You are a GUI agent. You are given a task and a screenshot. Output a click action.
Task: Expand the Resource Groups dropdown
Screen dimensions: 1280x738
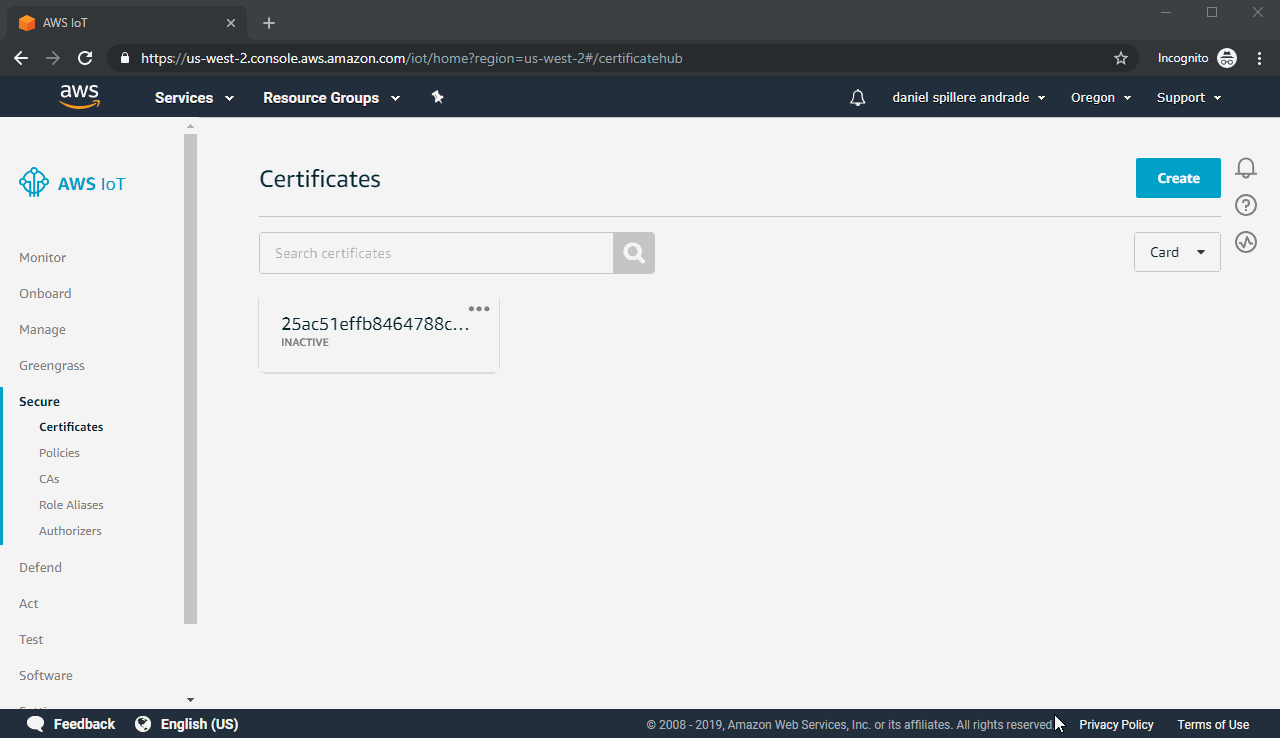tap(331, 98)
